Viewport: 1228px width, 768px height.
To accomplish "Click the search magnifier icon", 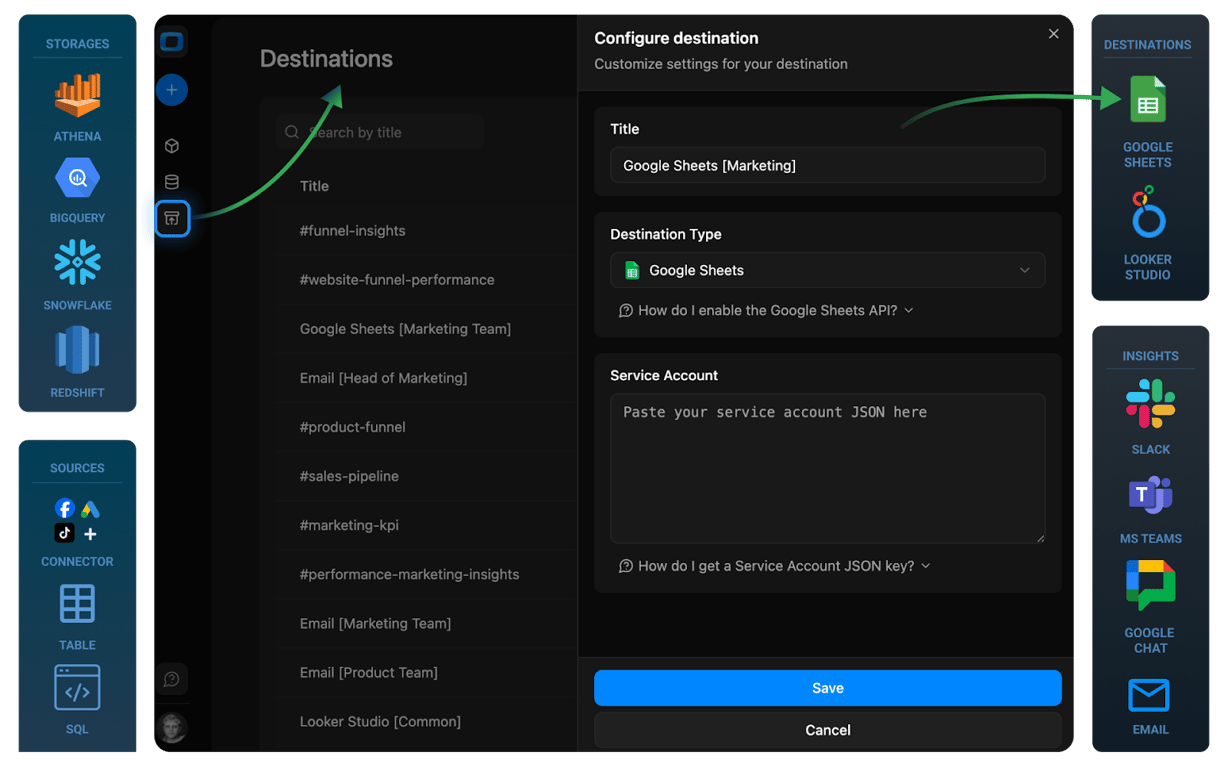I will [x=292, y=132].
